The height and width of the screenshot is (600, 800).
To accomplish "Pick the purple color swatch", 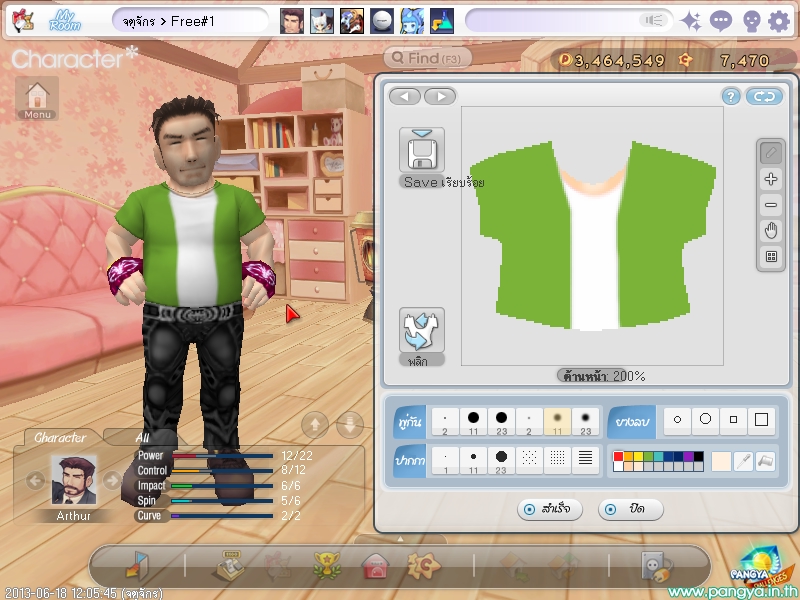I will click(688, 456).
